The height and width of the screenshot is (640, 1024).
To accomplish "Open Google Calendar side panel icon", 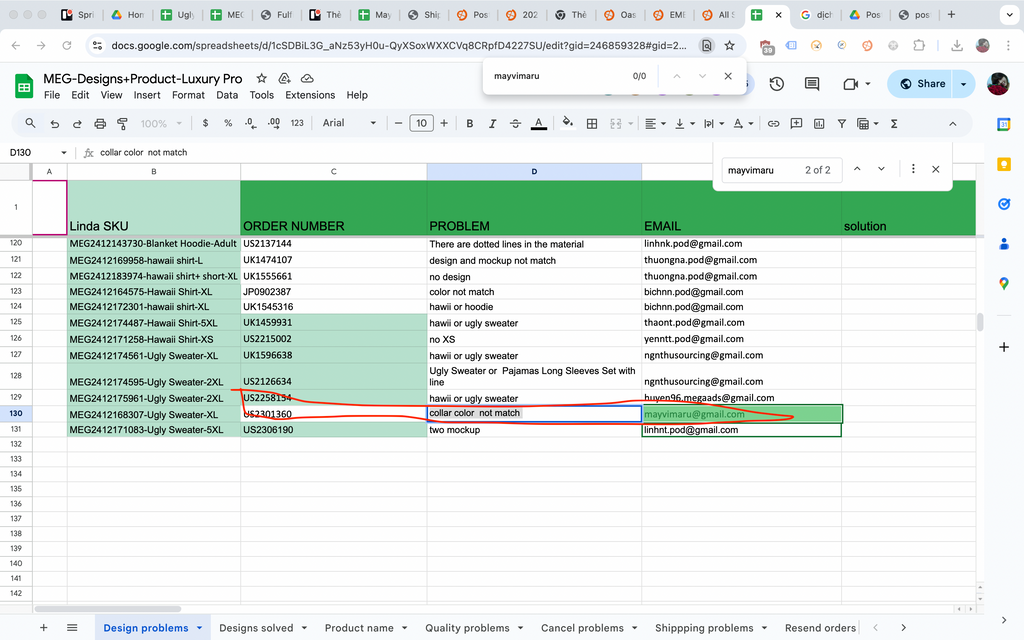I will tap(1004, 124).
